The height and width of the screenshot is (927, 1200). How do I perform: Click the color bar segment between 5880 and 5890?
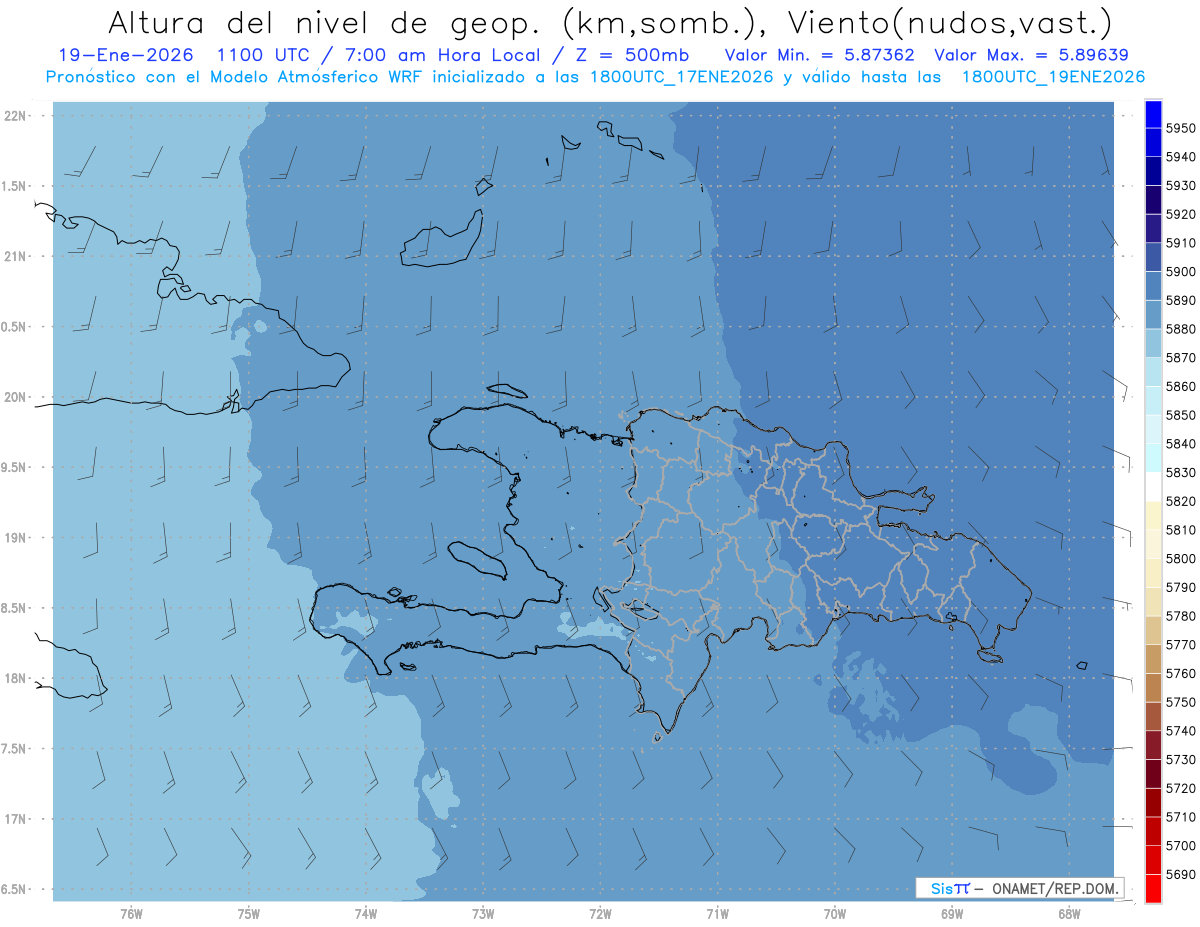pos(1153,314)
